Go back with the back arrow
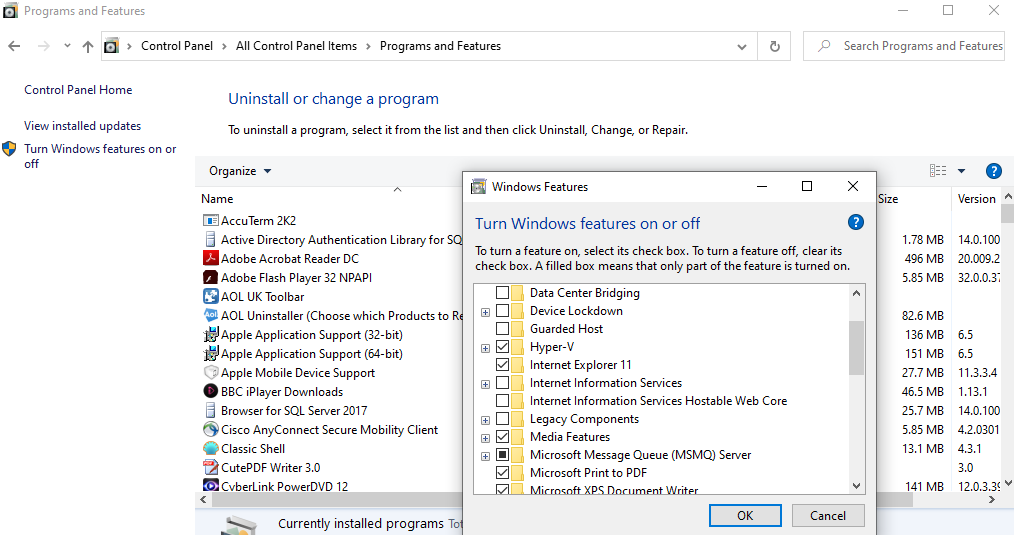This screenshot has width=1014, height=535. [14, 46]
